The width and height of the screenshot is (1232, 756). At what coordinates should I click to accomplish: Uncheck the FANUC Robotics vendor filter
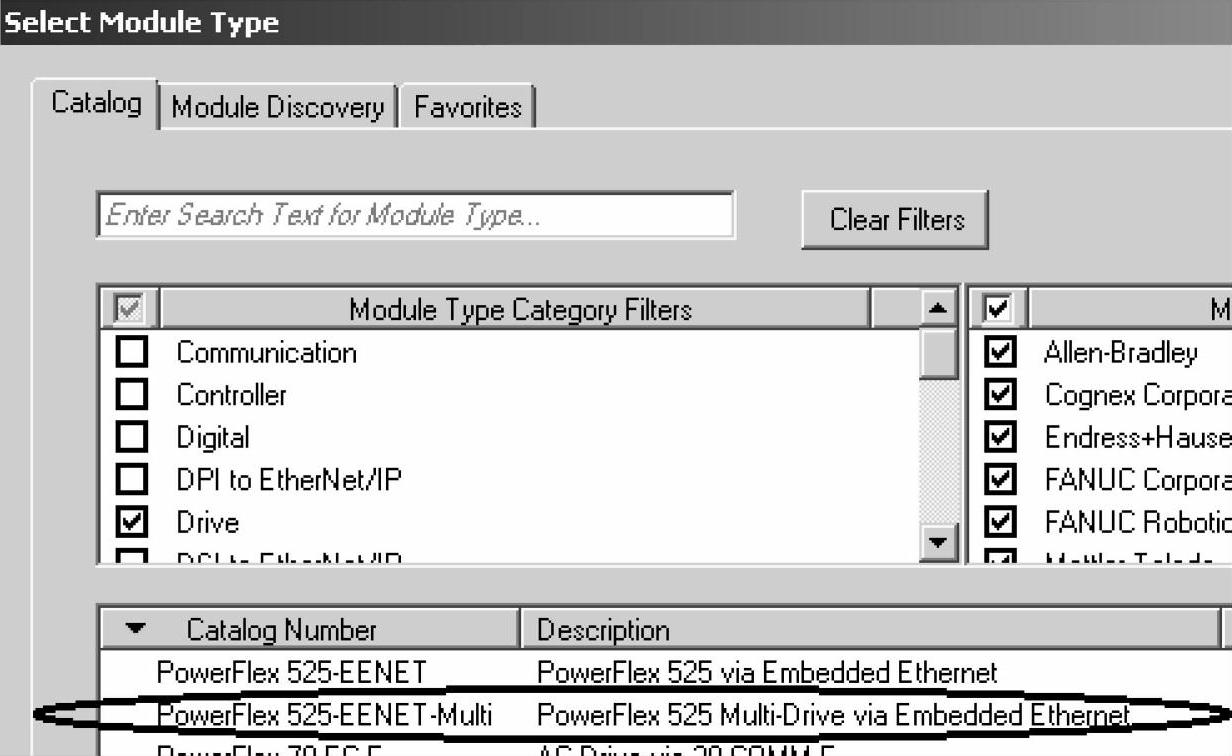pos(1000,522)
